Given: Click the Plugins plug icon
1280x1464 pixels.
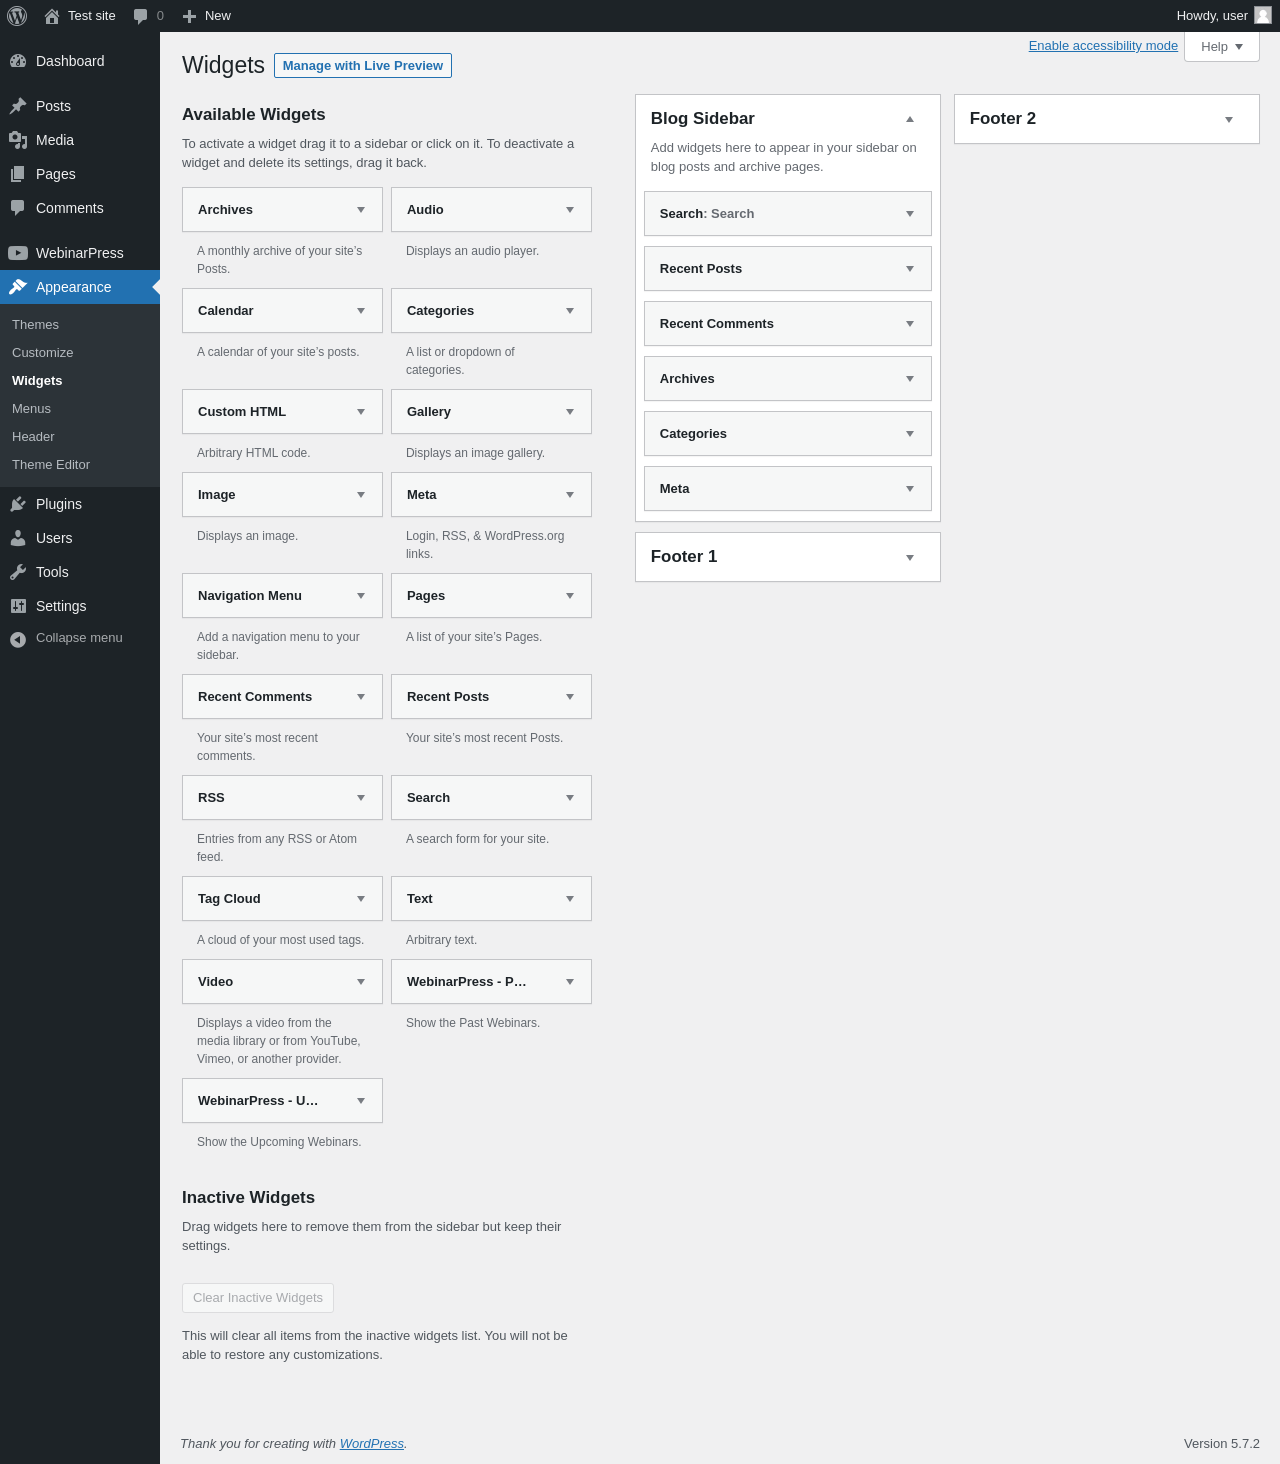Looking at the screenshot, I should (18, 504).
